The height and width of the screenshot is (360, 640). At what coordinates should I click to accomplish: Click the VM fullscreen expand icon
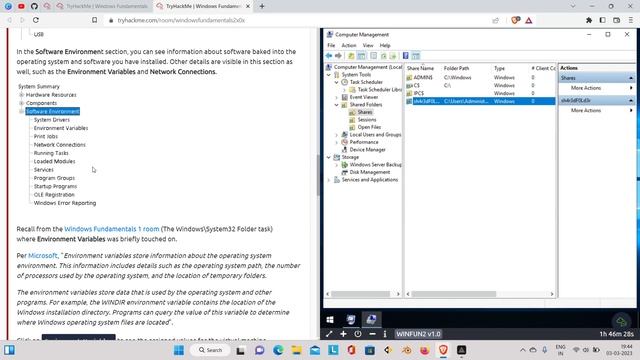tap(329, 334)
